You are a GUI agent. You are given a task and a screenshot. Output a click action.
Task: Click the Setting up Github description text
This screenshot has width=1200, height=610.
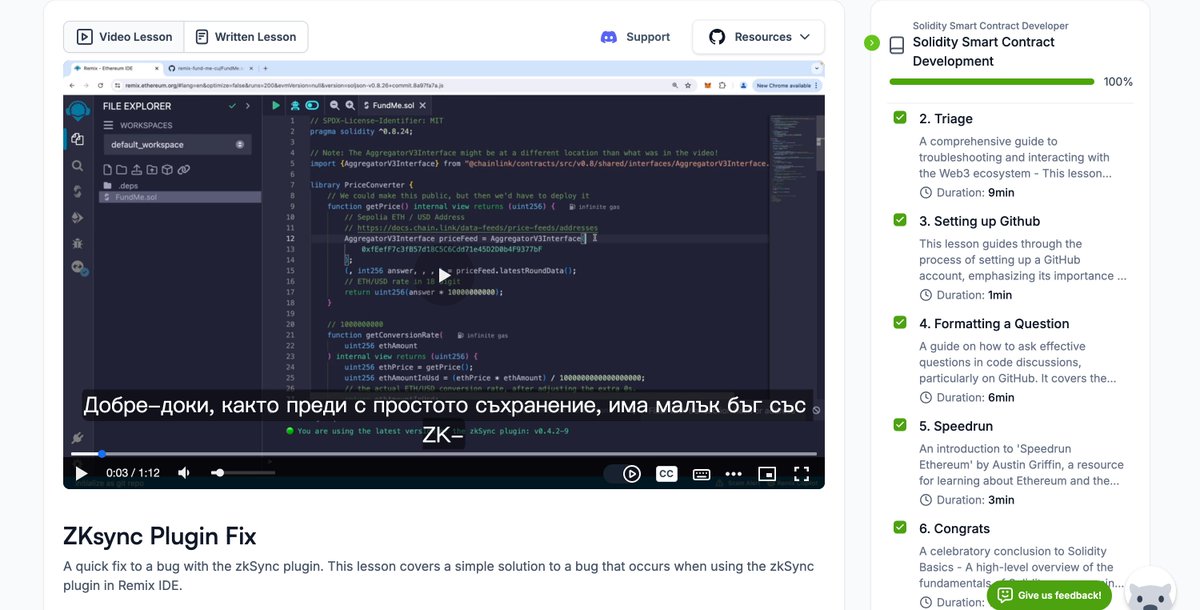(x=1023, y=260)
